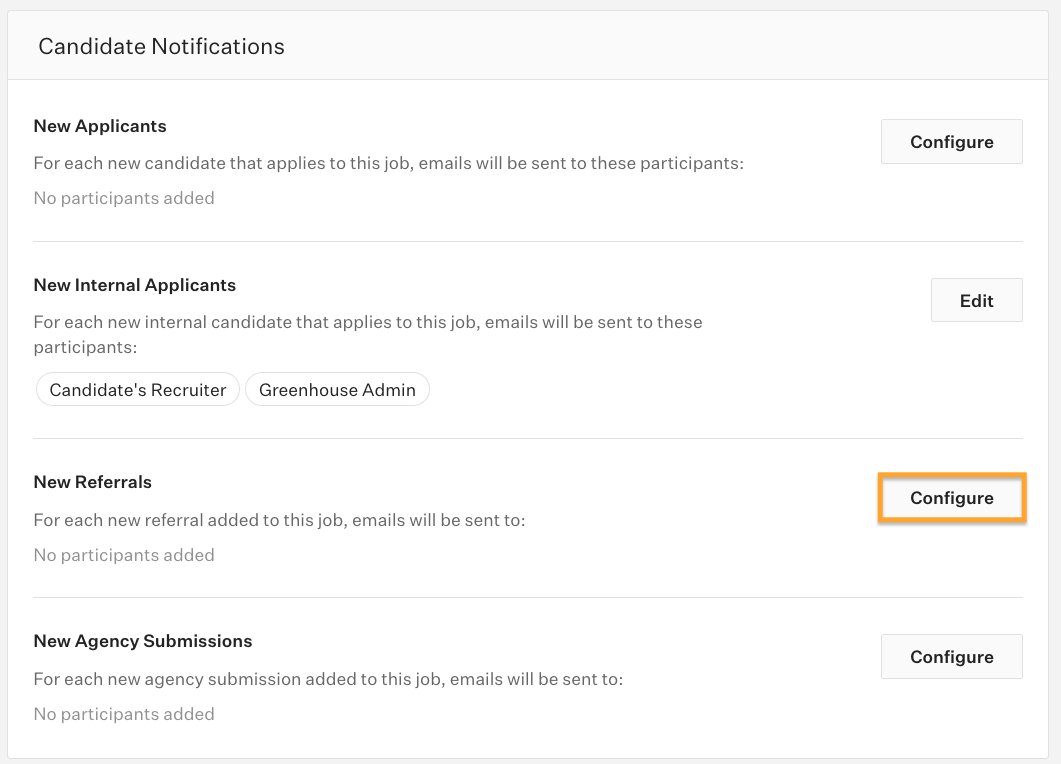Viewport: 1061px width, 764px height.
Task: Click the New Applicants section heading
Action: (100, 126)
